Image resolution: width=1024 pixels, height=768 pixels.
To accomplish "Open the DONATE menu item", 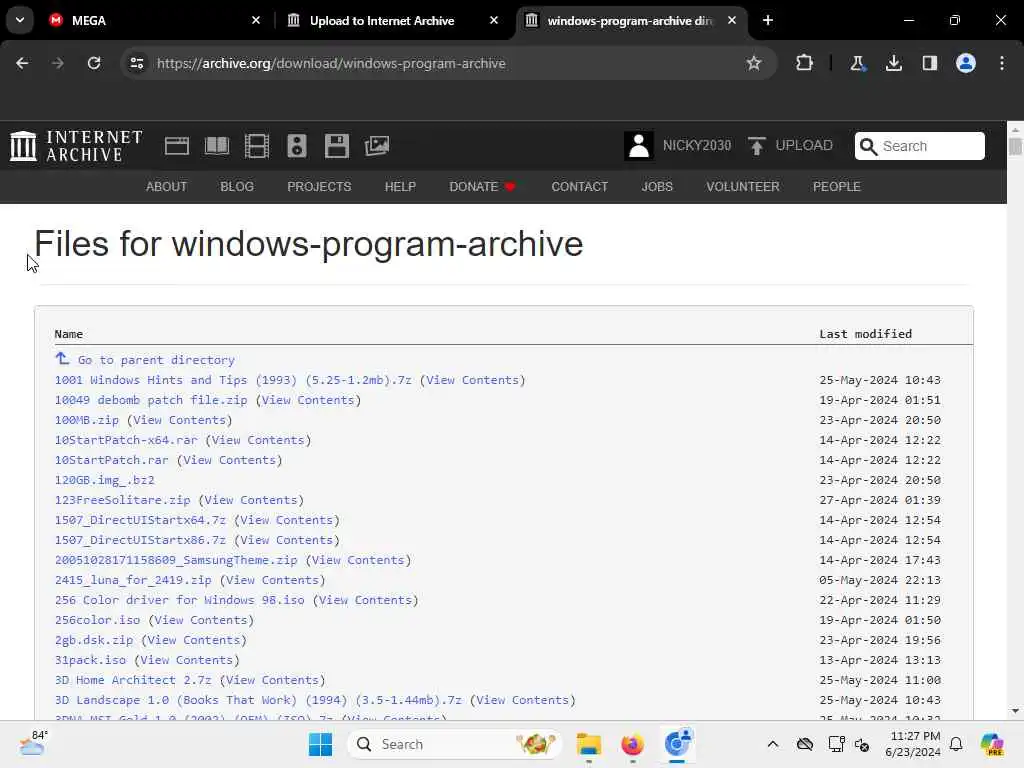I will tap(482, 187).
